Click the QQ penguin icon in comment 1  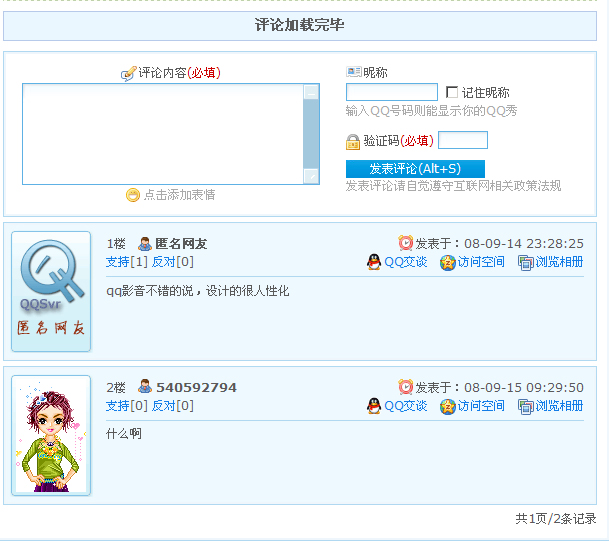[x=374, y=262]
